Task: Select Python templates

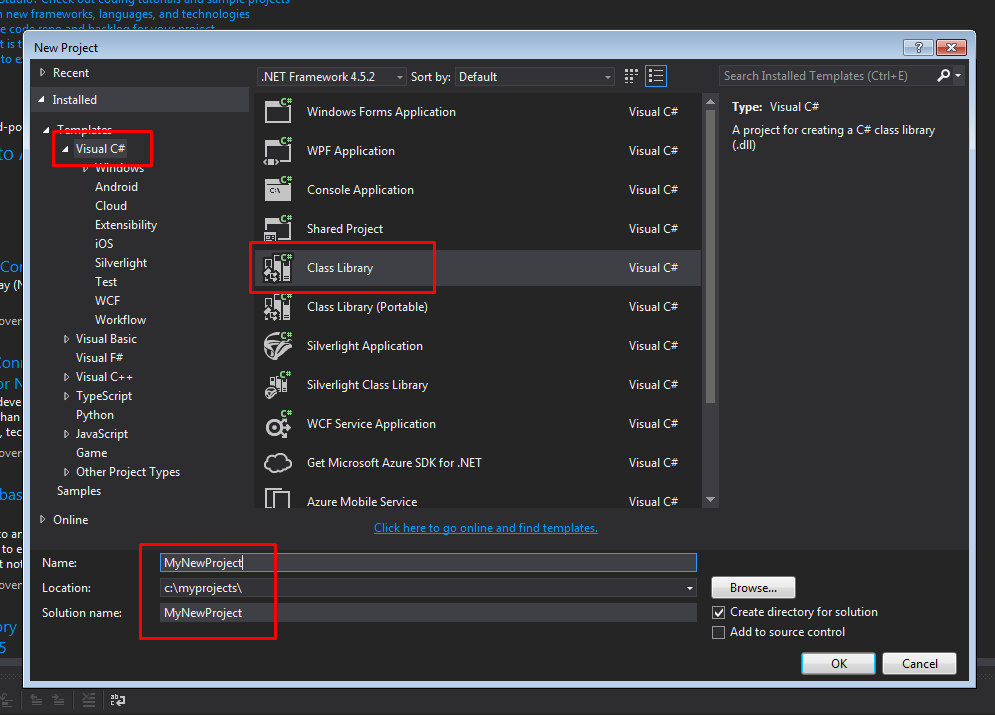Action: point(95,415)
